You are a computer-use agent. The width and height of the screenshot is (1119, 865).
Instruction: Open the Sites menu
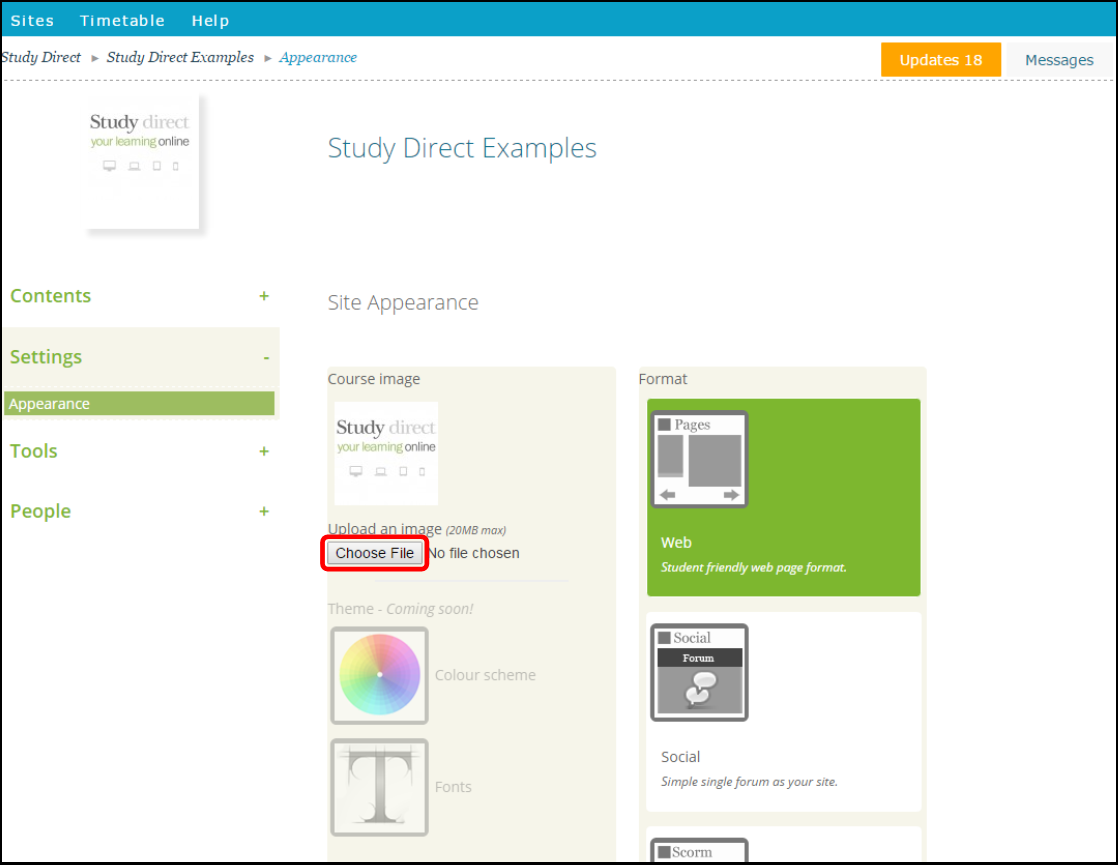point(32,21)
